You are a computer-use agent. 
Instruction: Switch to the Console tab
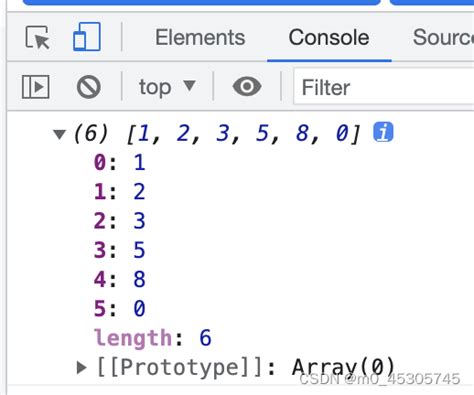click(x=329, y=37)
